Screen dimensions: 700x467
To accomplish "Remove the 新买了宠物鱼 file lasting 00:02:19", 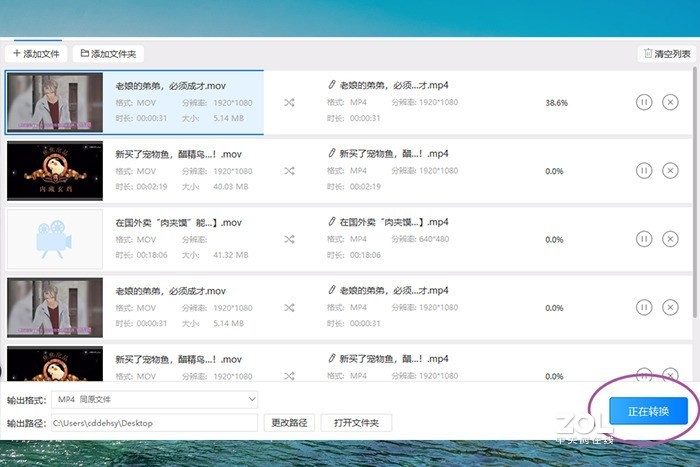I will coord(670,171).
